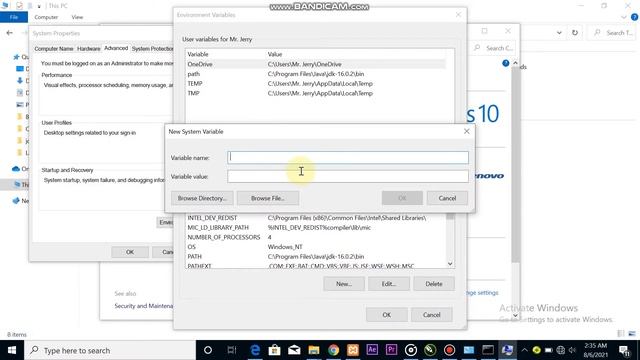Click the Variable value input field
Screen dimensions: 640x360
(x=348, y=176)
